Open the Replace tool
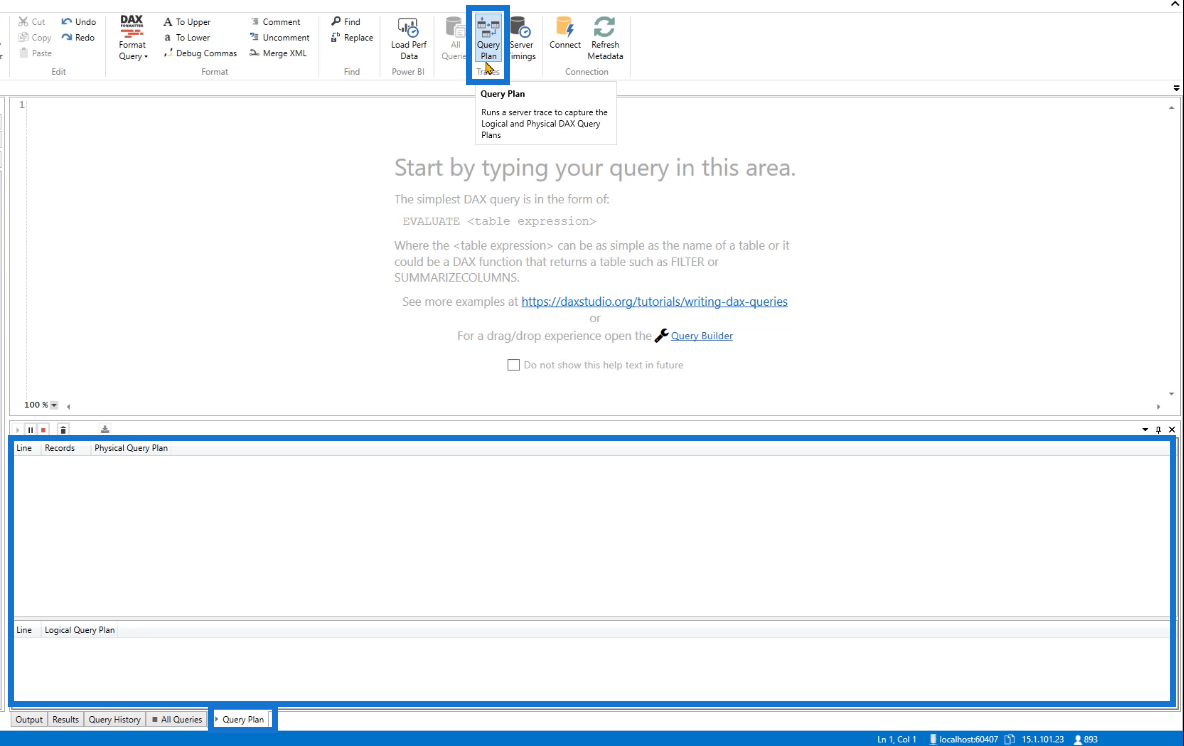 click(352, 37)
